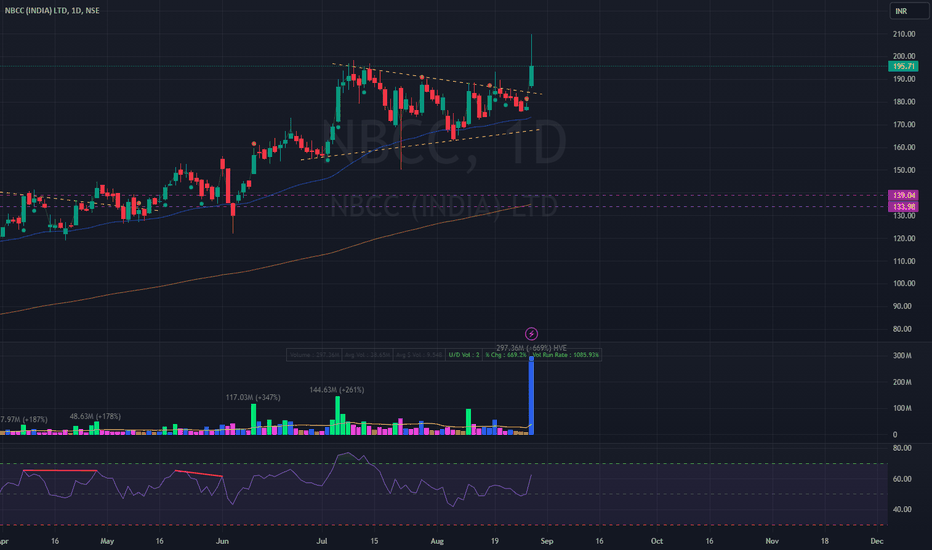Select the 139.04 price level label
Image resolution: width=932 pixels, height=550 pixels.
(x=903, y=195)
